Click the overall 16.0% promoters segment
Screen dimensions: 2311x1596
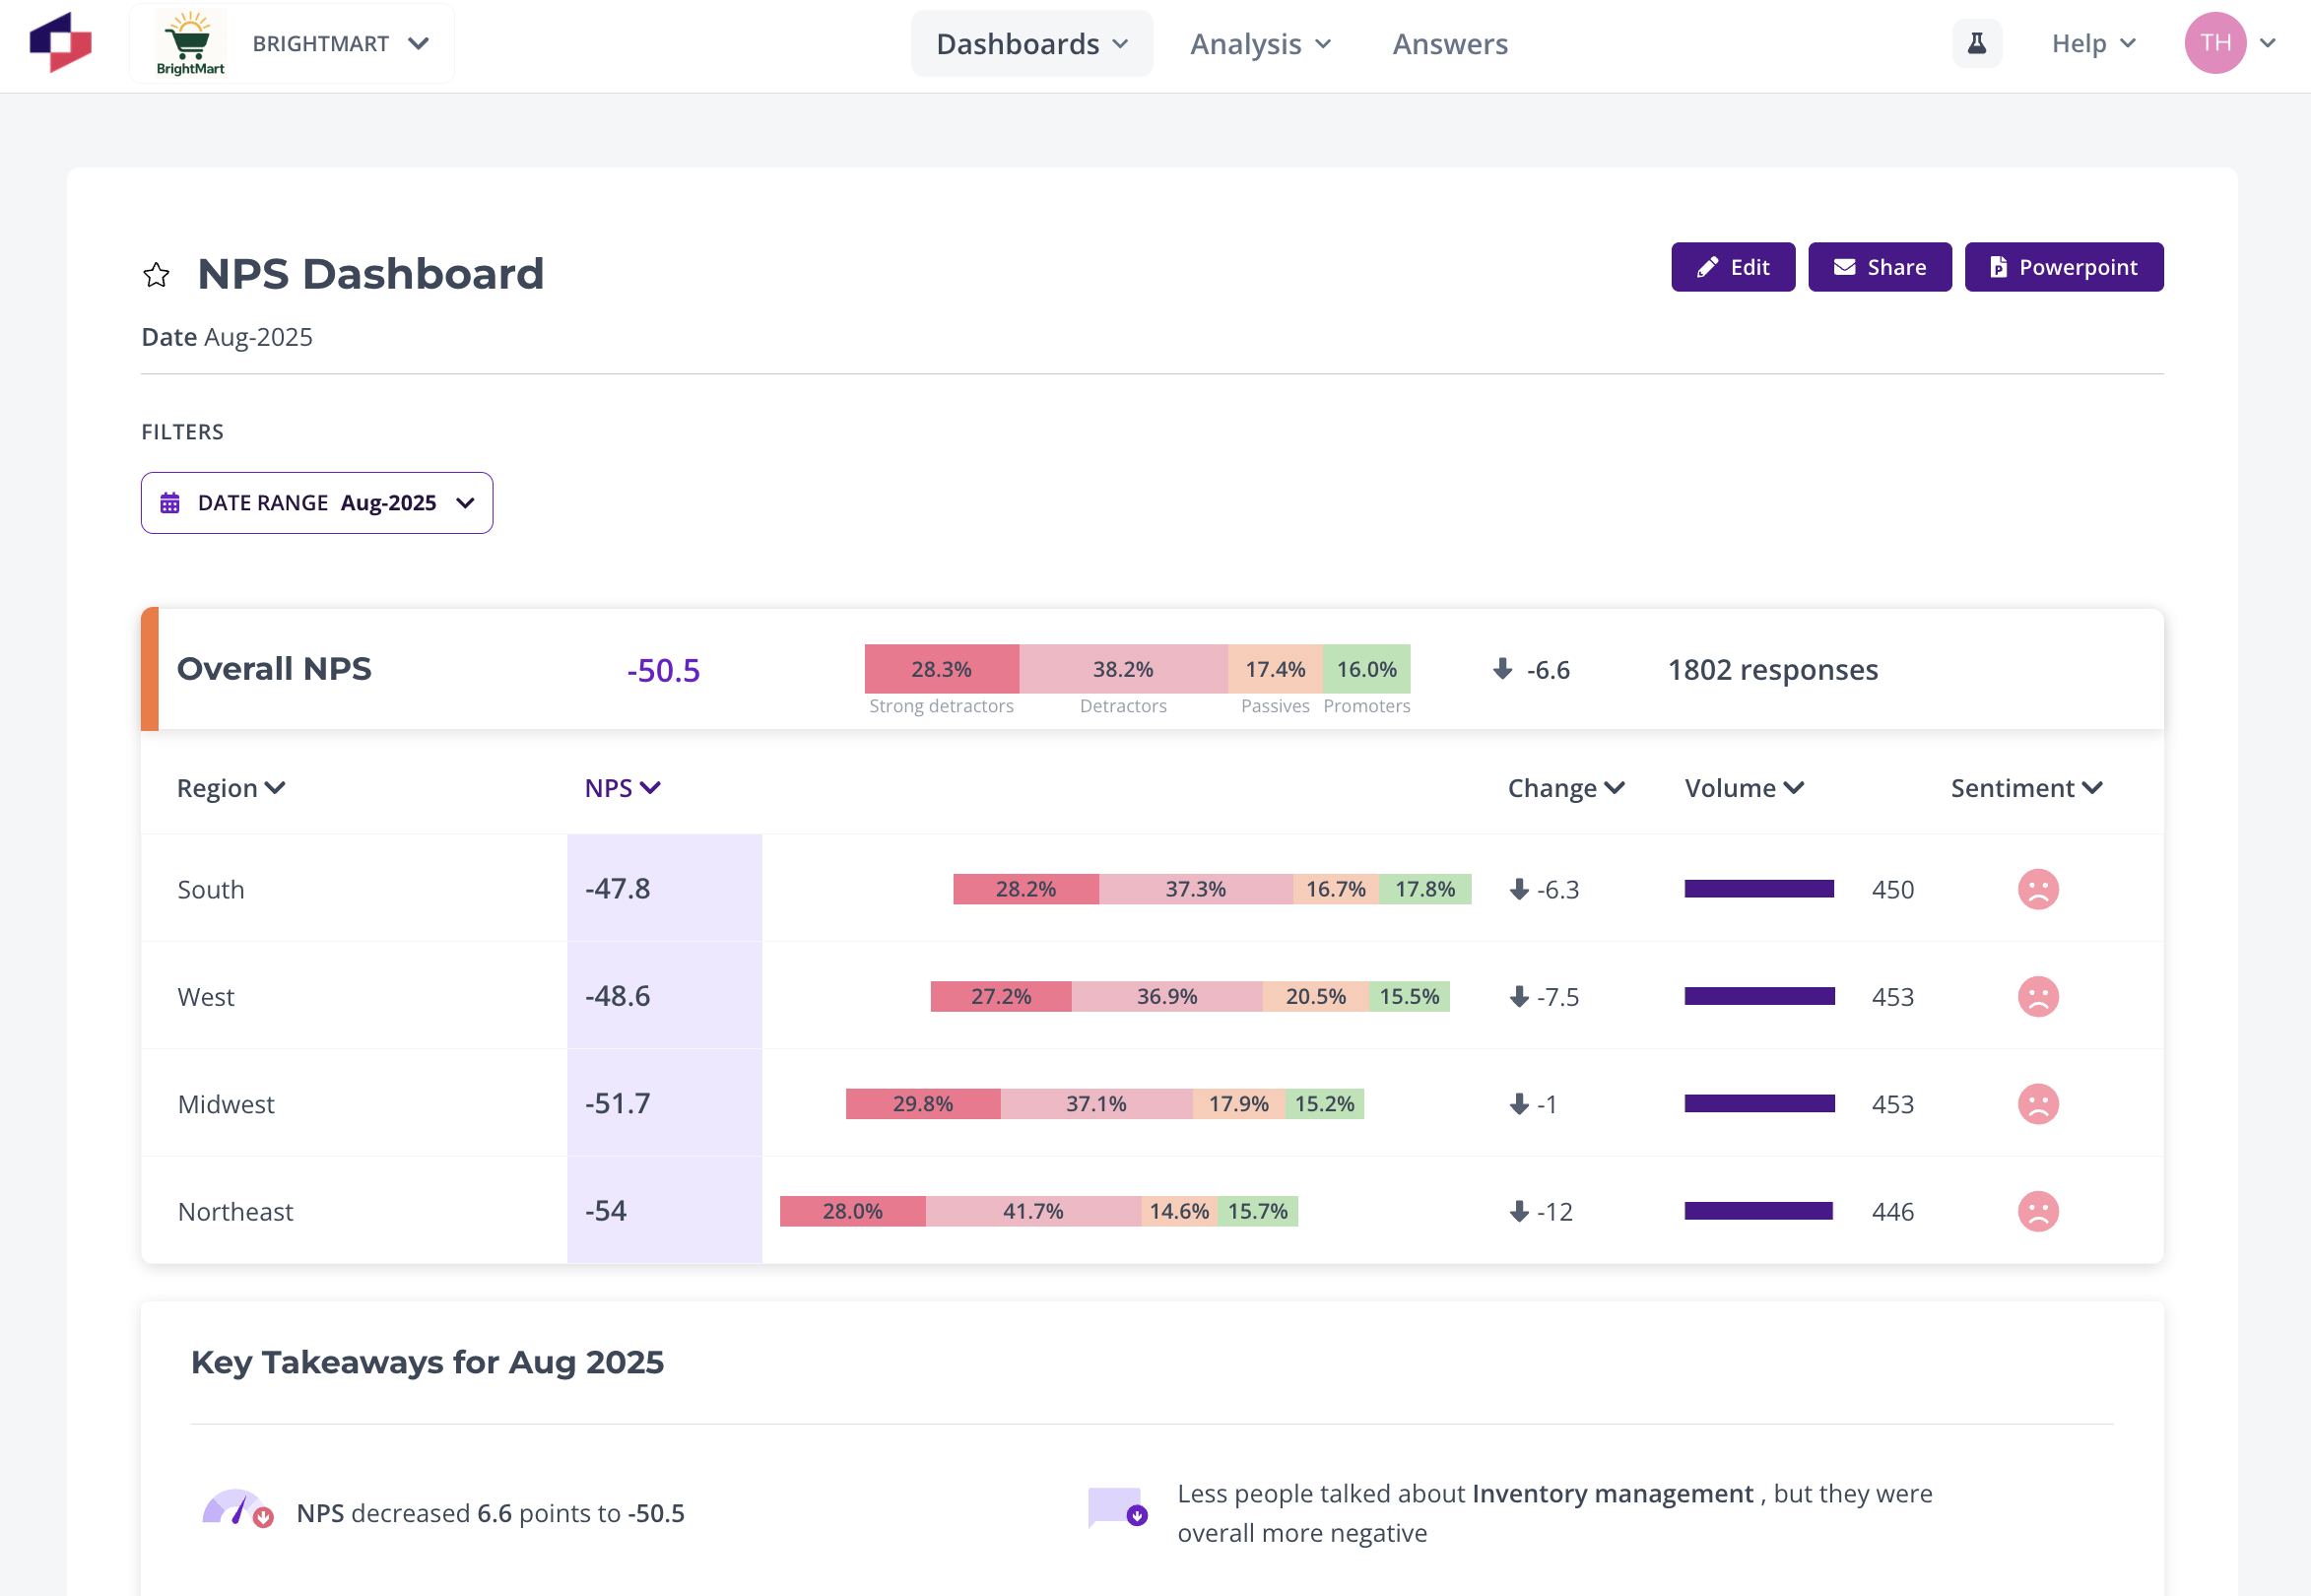point(1366,669)
